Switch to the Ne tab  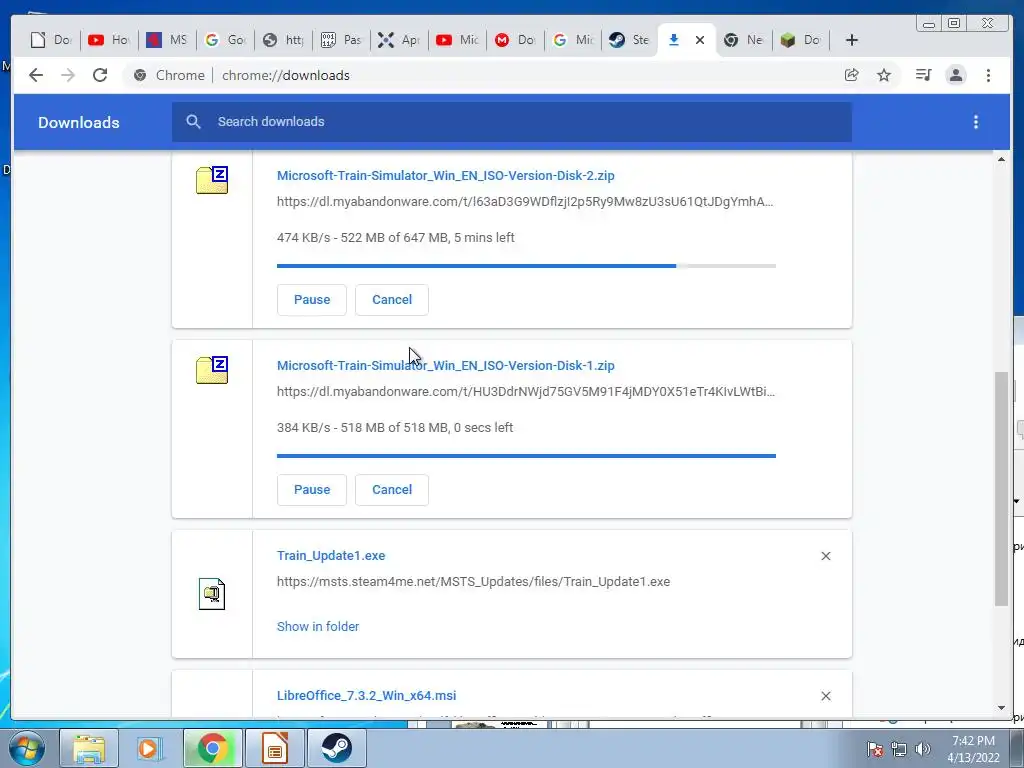pos(743,40)
